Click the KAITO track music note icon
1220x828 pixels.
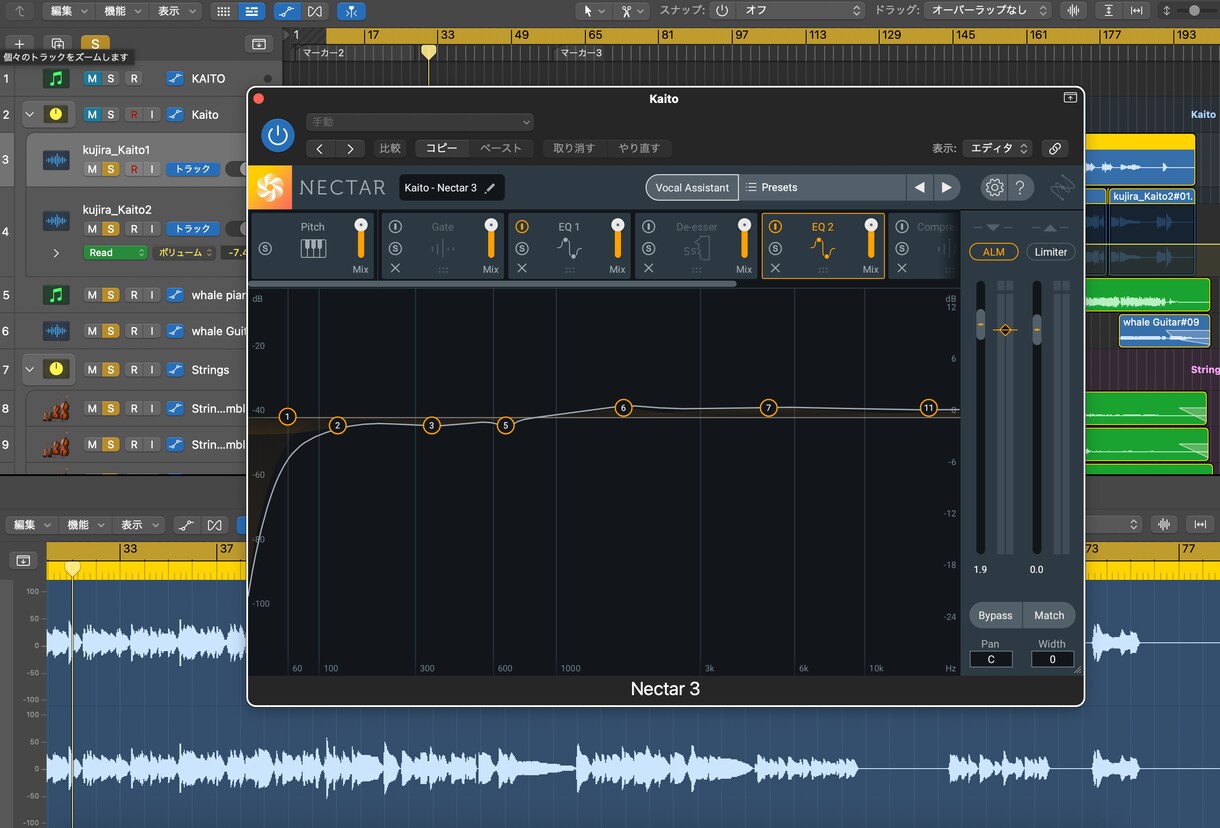[x=56, y=78]
